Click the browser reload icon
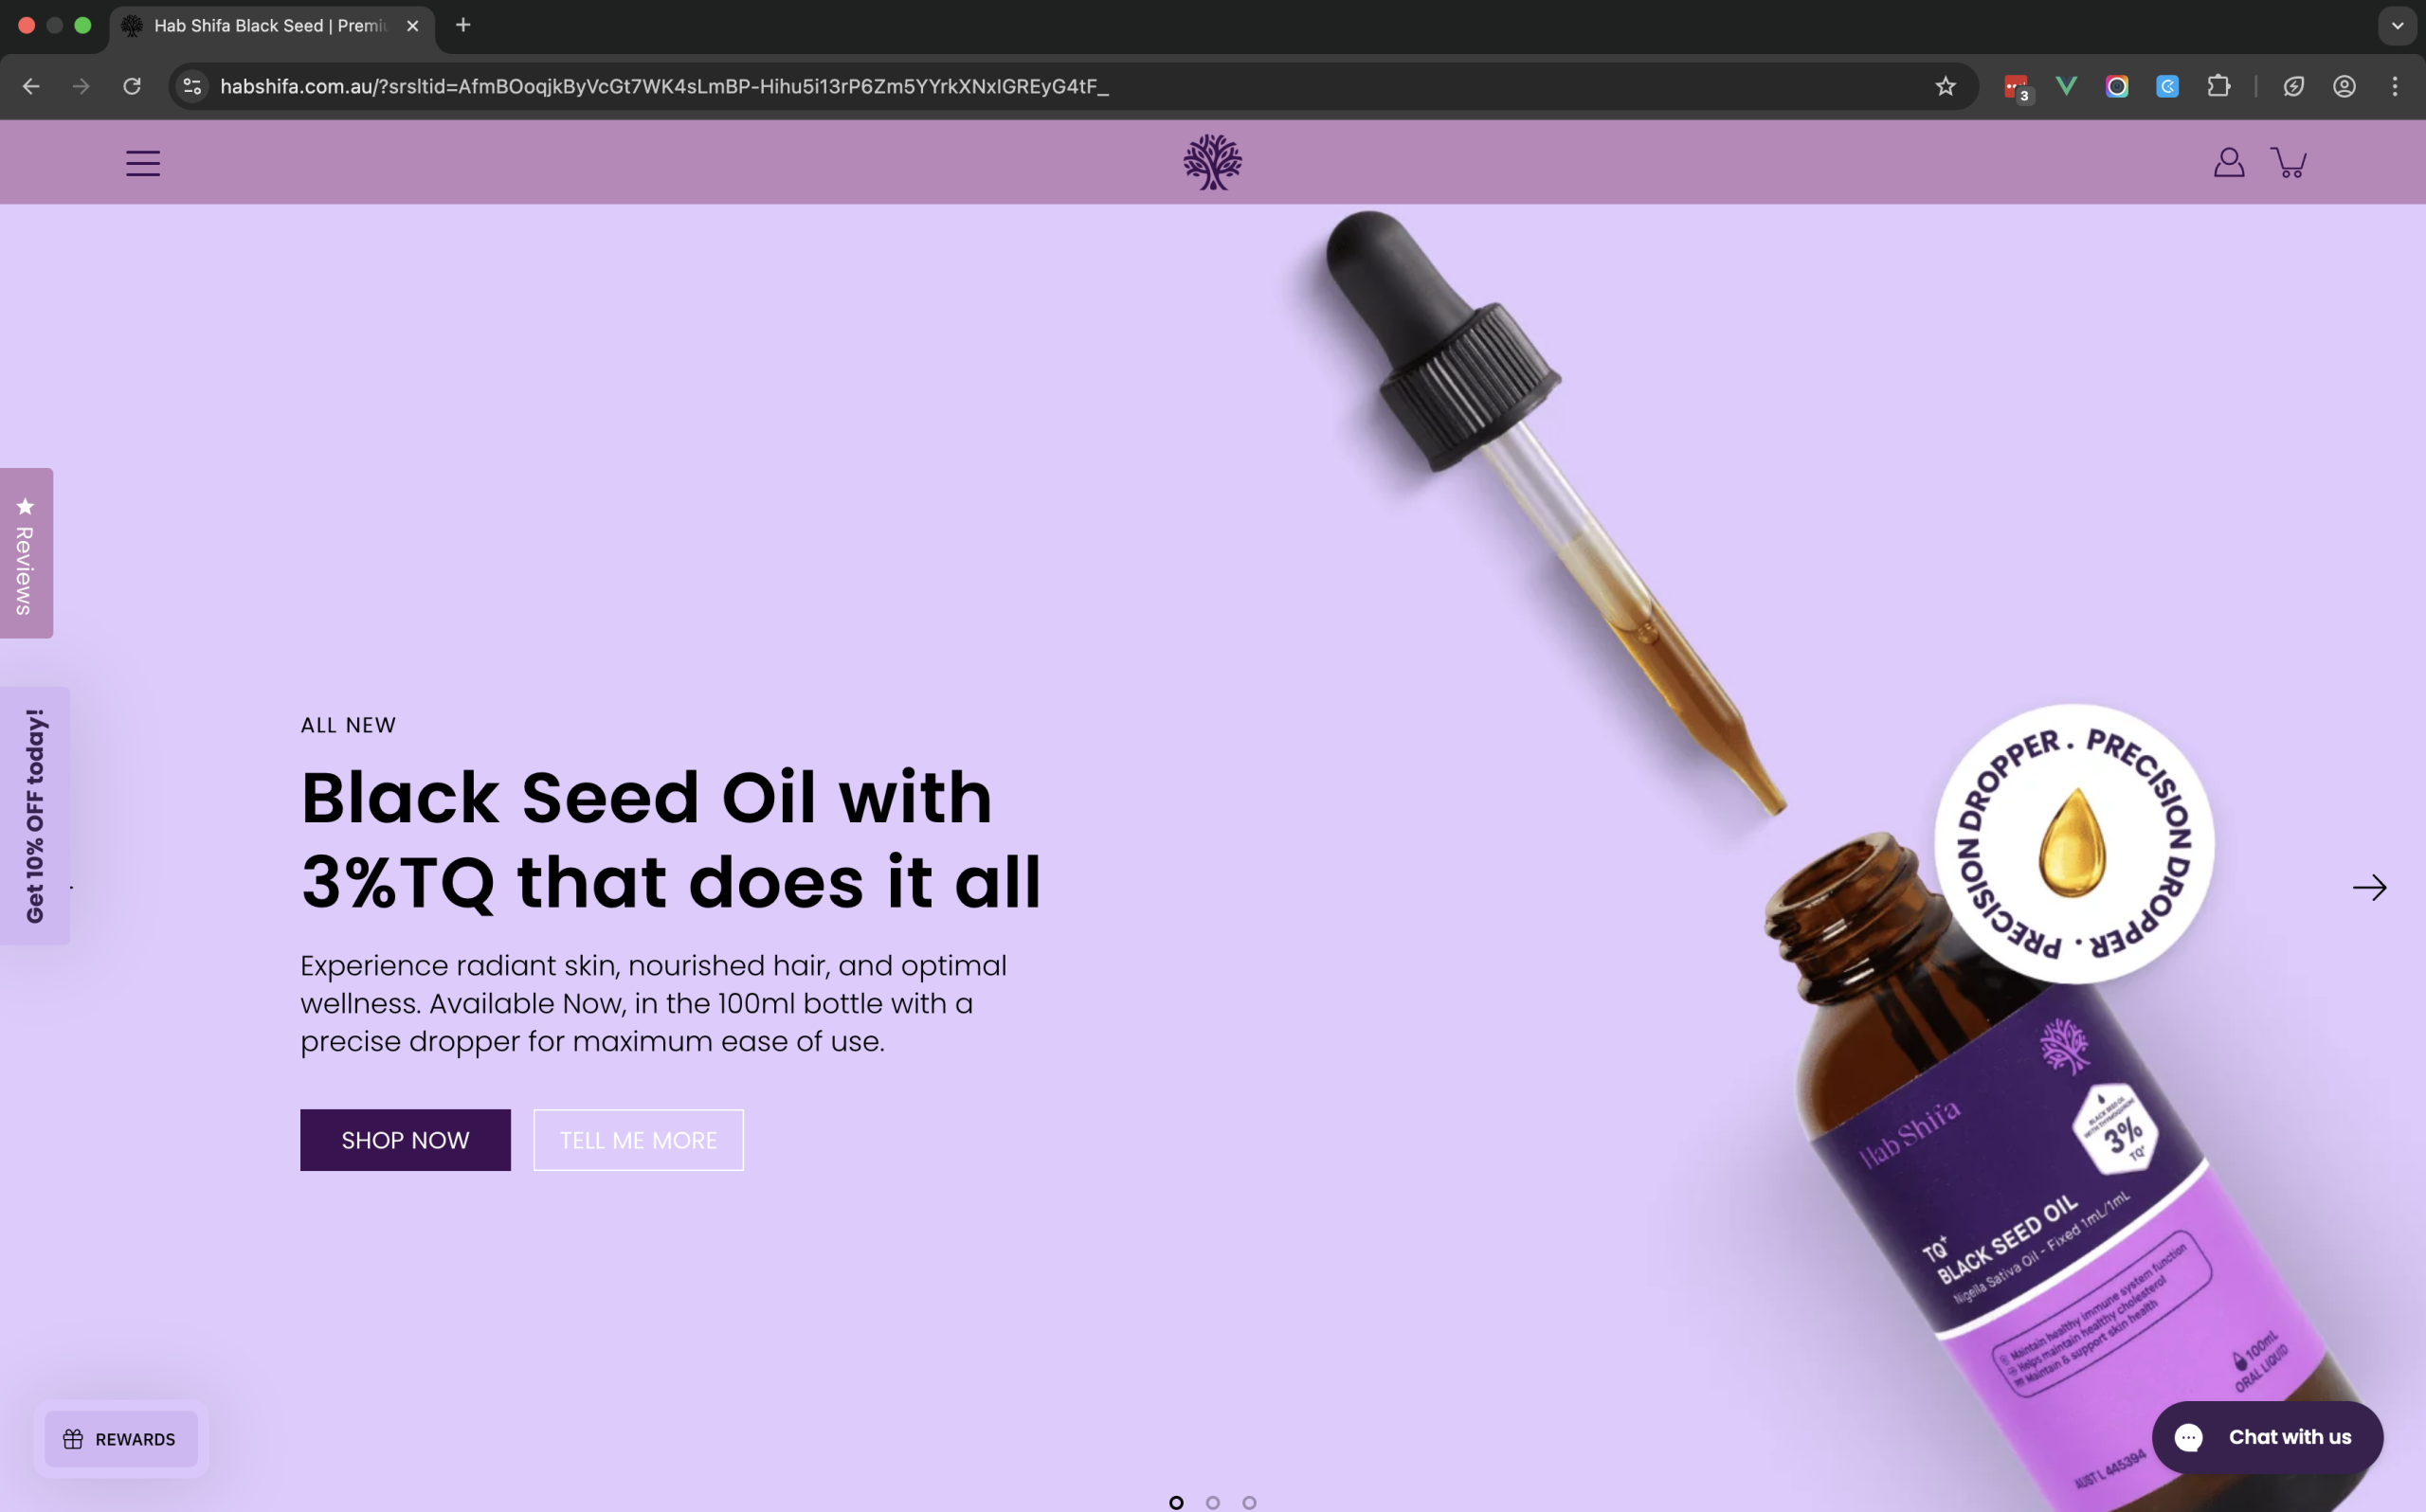The height and width of the screenshot is (1512, 2426). click(x=132, y=86)
